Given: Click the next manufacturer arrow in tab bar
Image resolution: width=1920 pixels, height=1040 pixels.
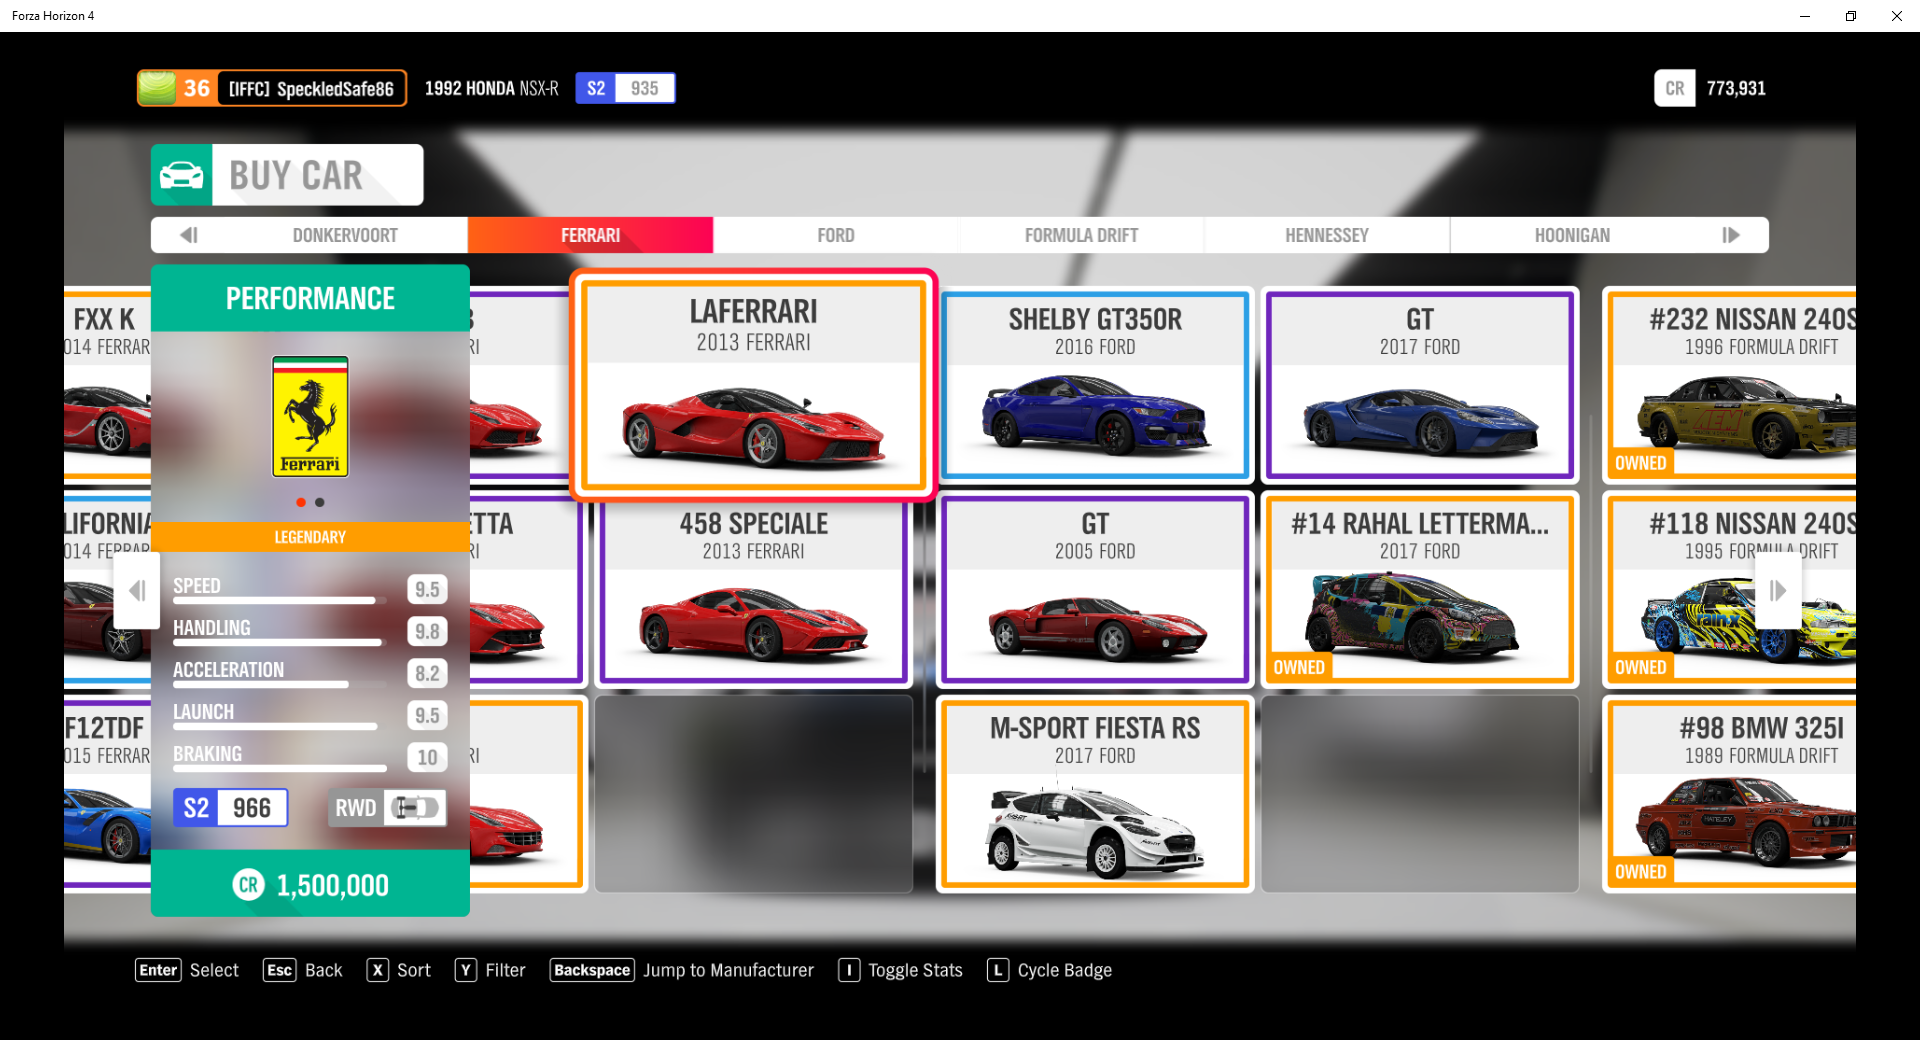Looking at the screenshot, I should 1731,235.
